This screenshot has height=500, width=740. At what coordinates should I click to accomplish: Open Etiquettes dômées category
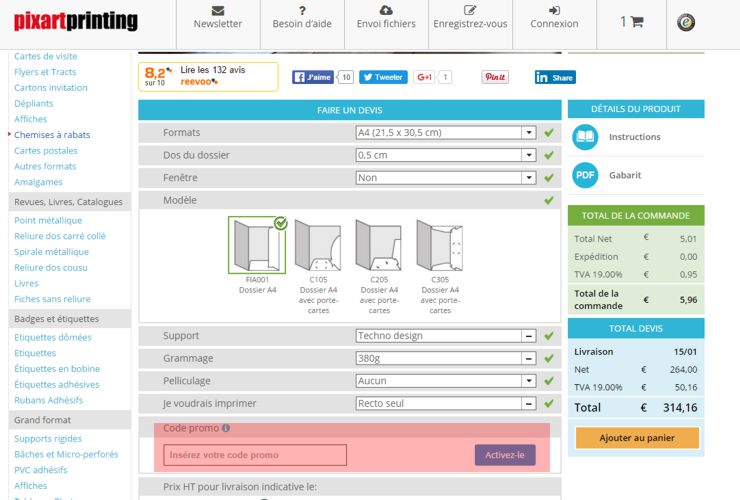coord(52,338)
